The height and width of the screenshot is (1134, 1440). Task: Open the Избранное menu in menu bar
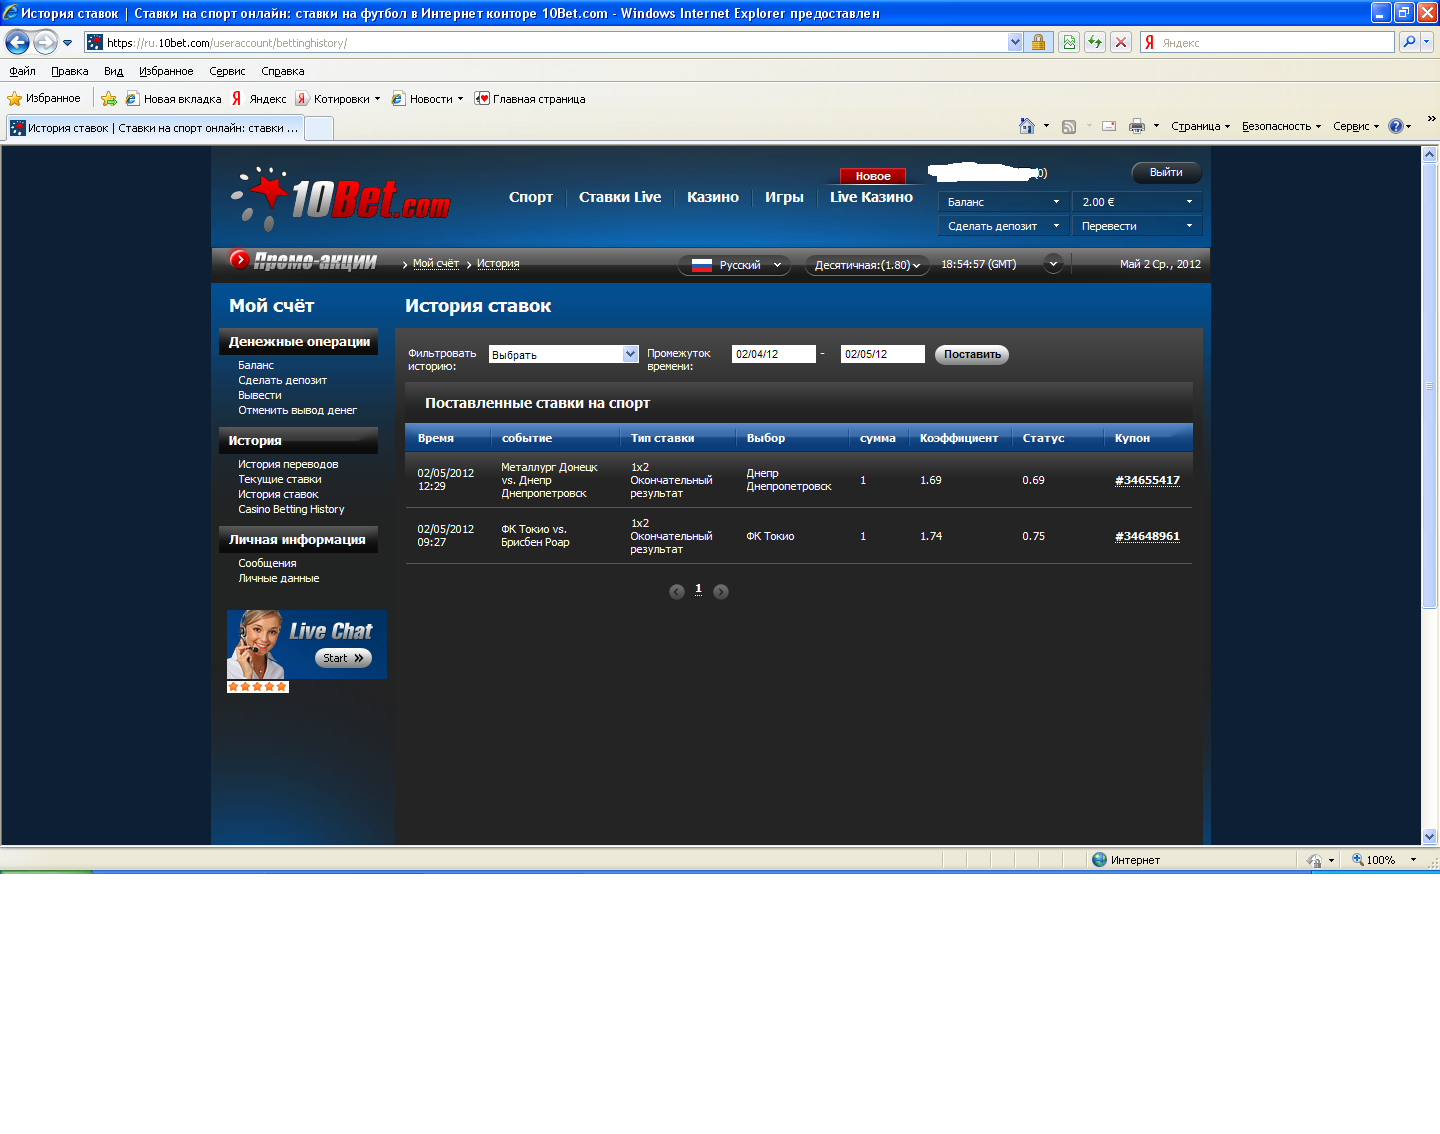point(166,71)
